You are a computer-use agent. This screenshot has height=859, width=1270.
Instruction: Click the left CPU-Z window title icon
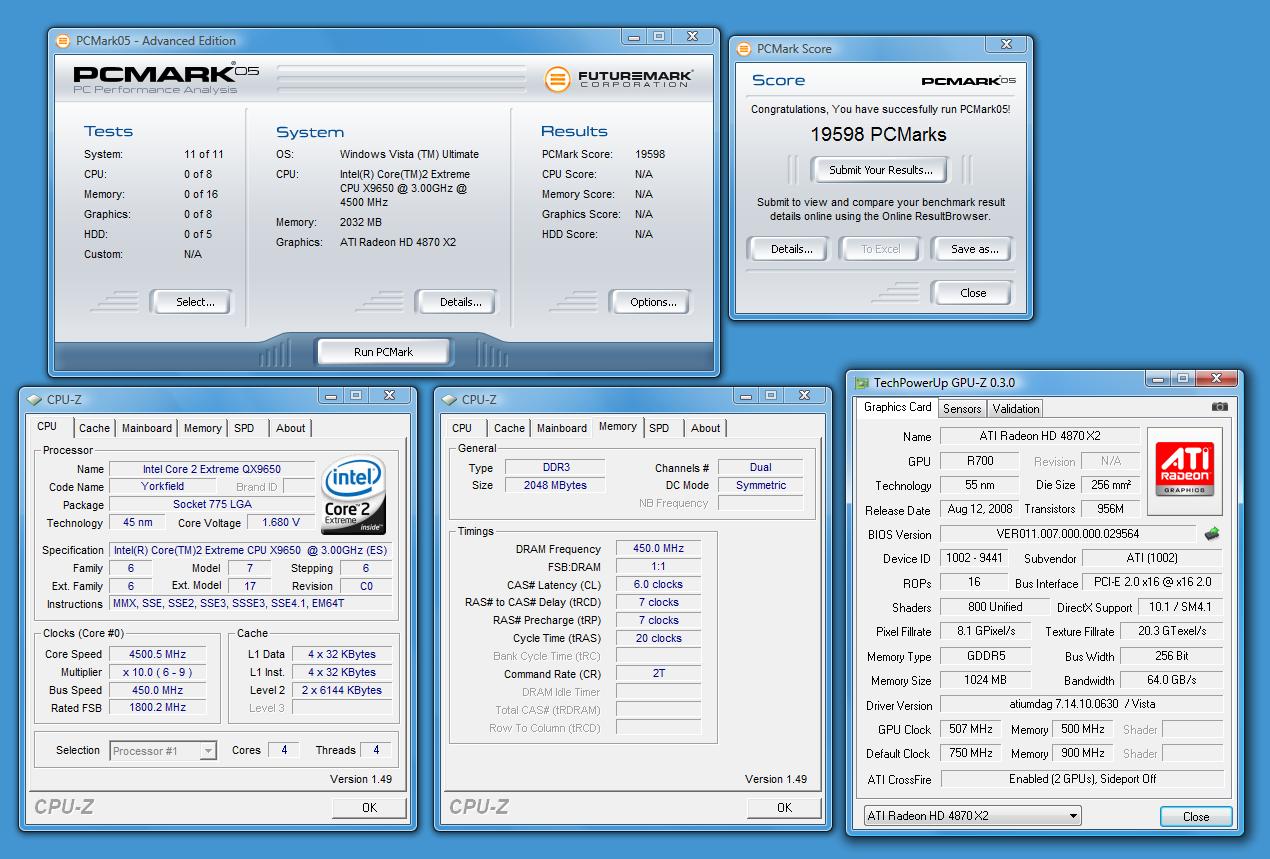point(34,400)
